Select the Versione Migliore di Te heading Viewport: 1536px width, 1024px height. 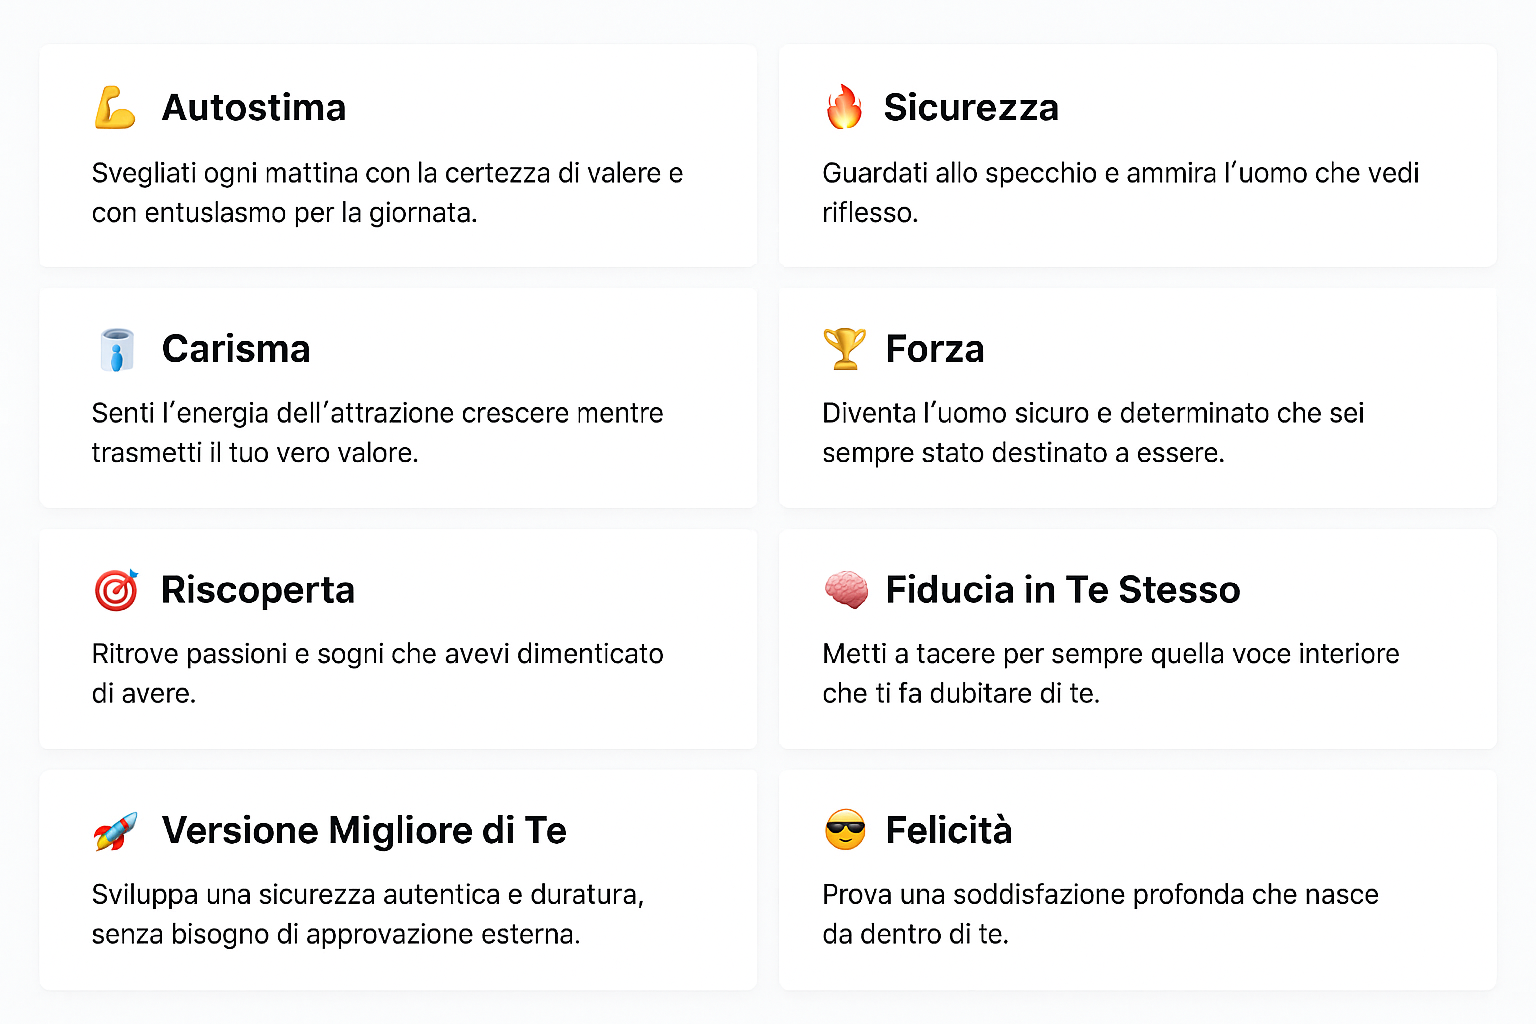tap(364, 830)
